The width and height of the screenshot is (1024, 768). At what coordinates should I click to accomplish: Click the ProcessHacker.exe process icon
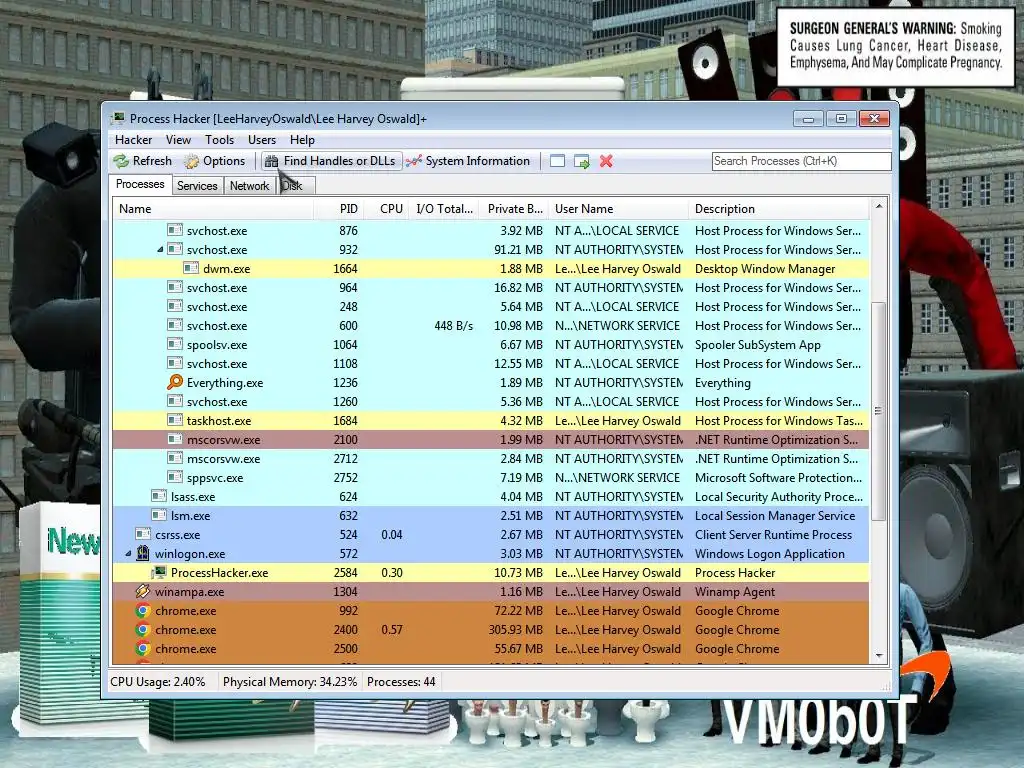click(x=159, y=573)
